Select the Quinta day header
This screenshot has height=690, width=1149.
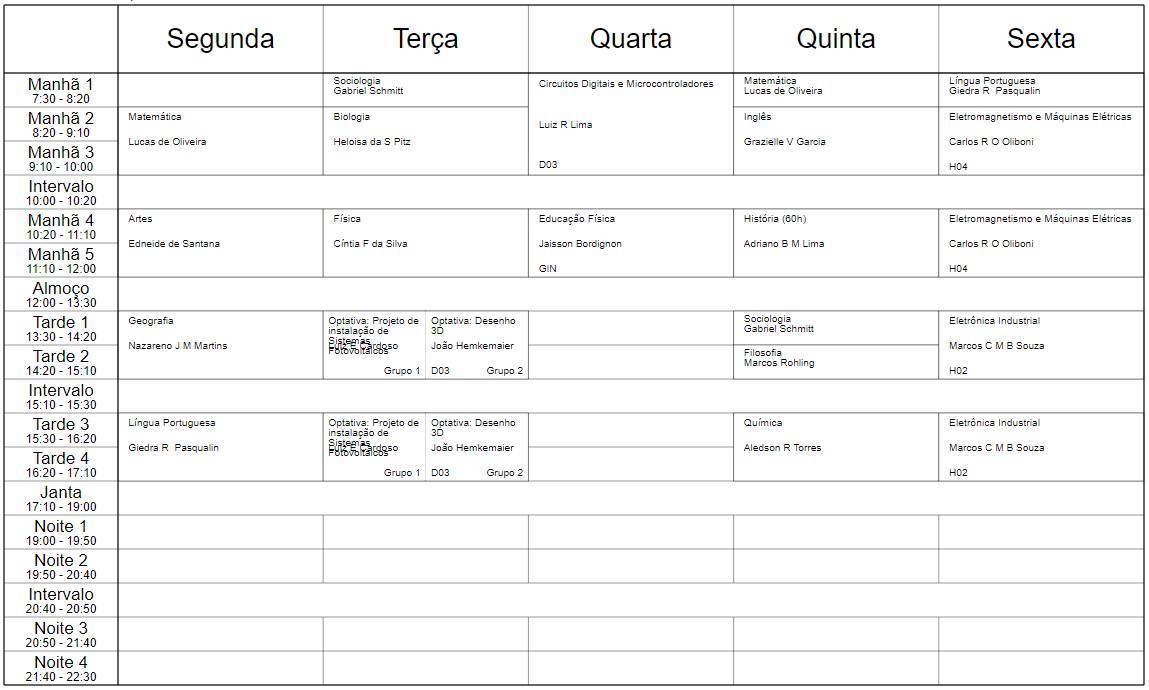(x=835, y=39)
